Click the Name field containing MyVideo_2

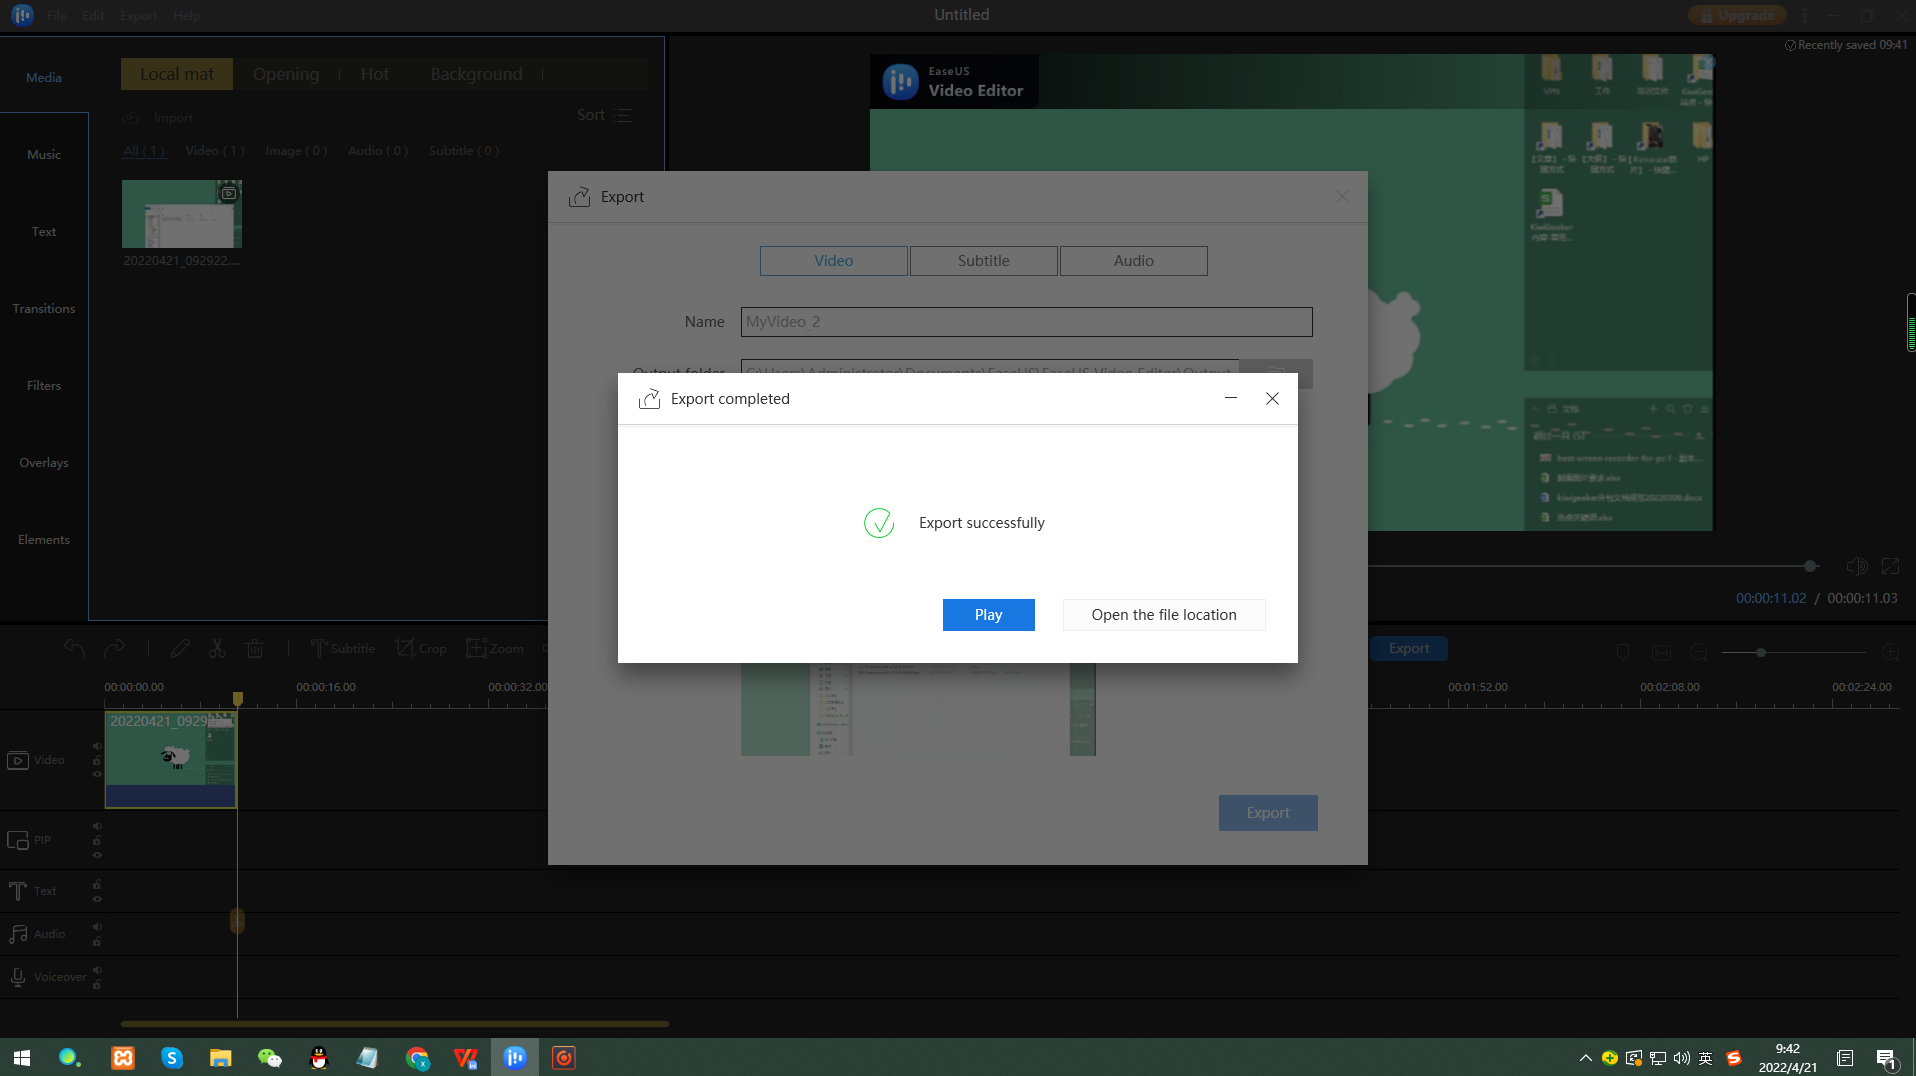click(x=1026, y=322)
